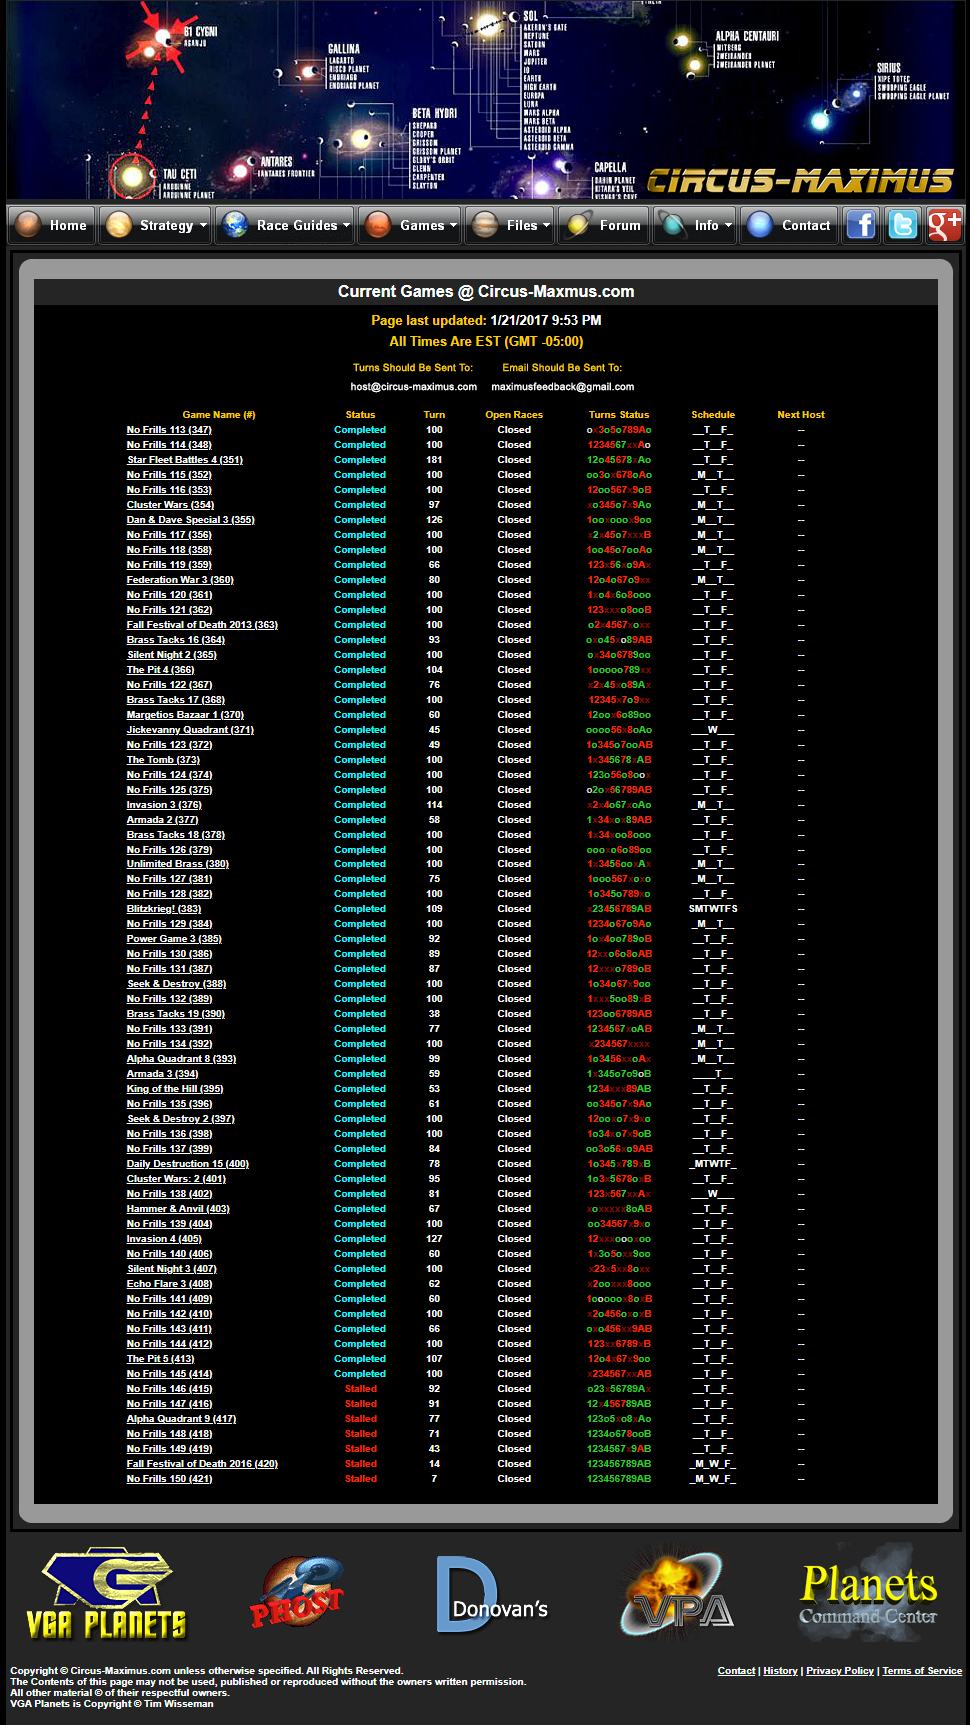
Task: Click the VPA logo
Action: (x=677, y=1594)
